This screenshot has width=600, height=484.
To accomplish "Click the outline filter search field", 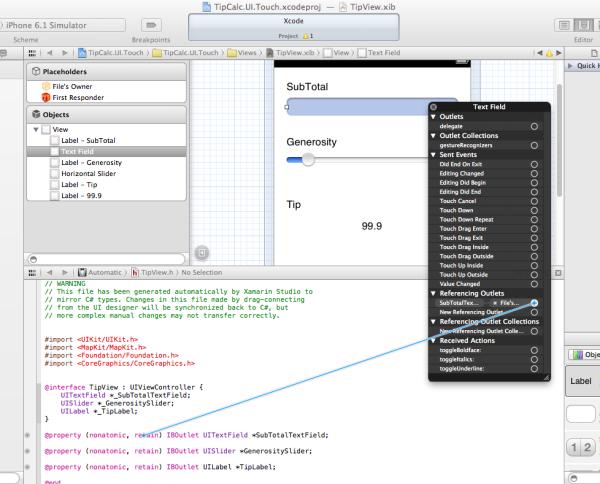I will [x=106, y=259].
